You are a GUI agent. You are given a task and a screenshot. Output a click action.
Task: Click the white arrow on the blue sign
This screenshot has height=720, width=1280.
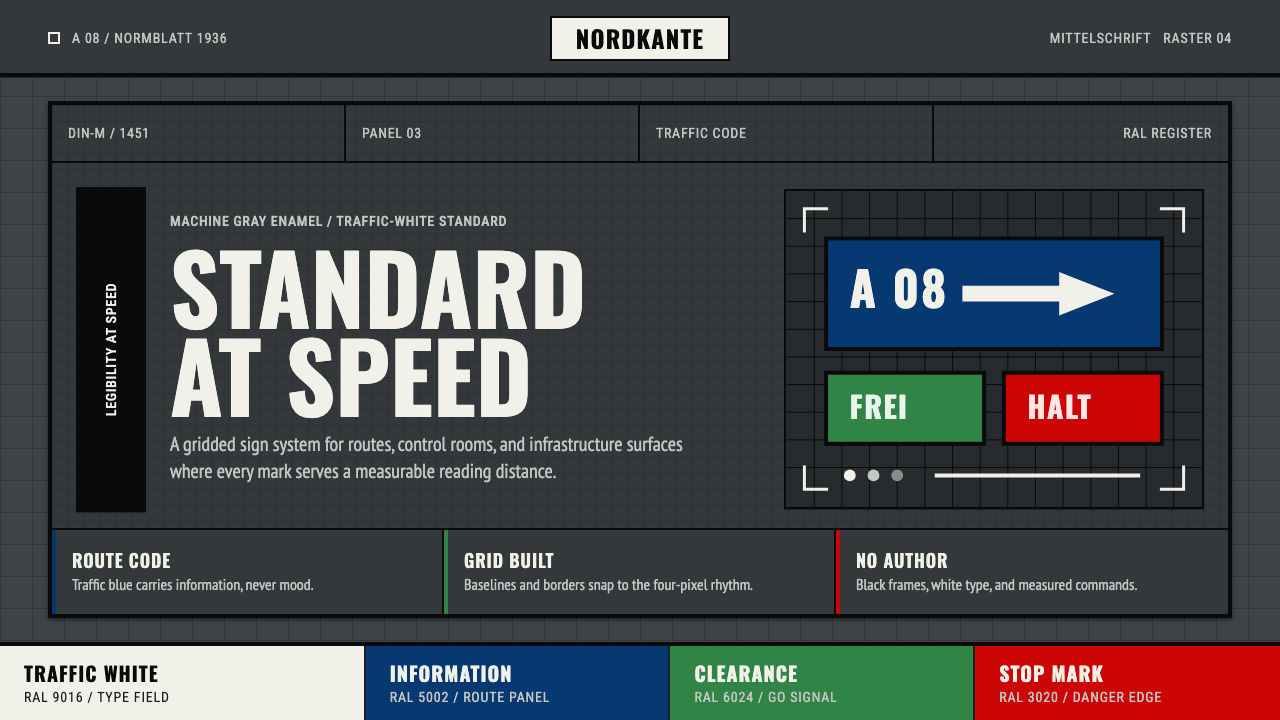coord(1038,293)
